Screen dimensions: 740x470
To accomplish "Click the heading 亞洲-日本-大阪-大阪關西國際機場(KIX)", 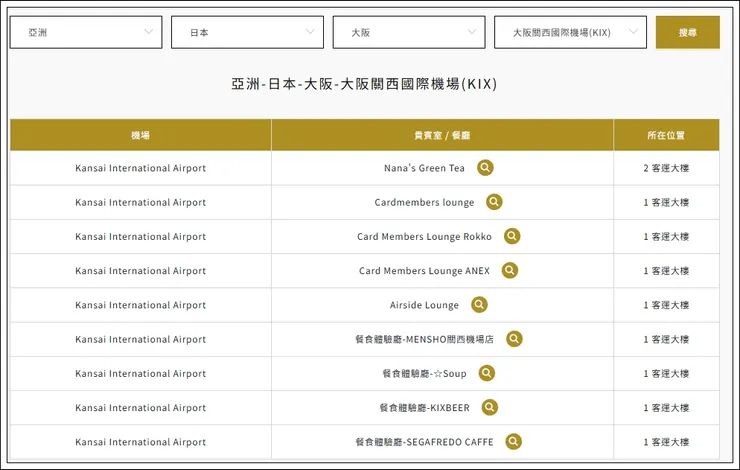I will 364,84.
